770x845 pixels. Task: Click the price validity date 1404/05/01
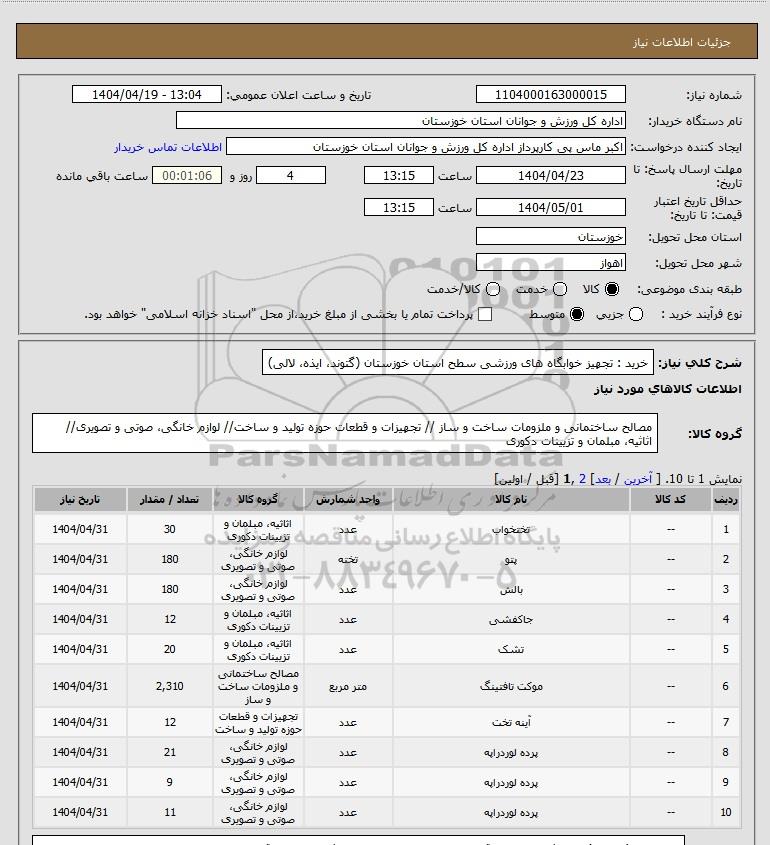point(551,207)
